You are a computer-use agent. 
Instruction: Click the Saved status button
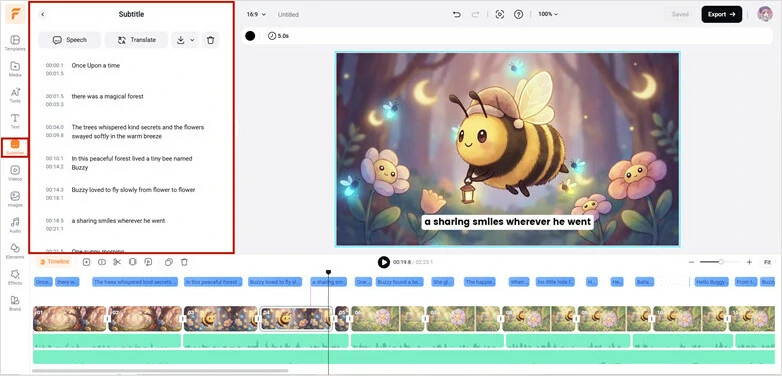680,14
